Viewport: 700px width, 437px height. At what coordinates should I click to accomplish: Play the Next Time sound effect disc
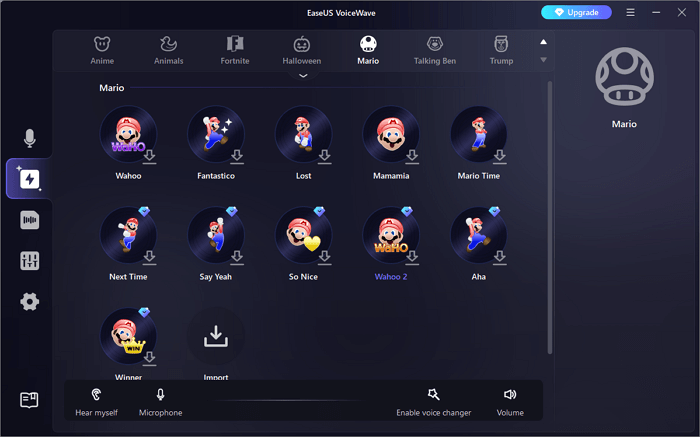coord(128,235)
